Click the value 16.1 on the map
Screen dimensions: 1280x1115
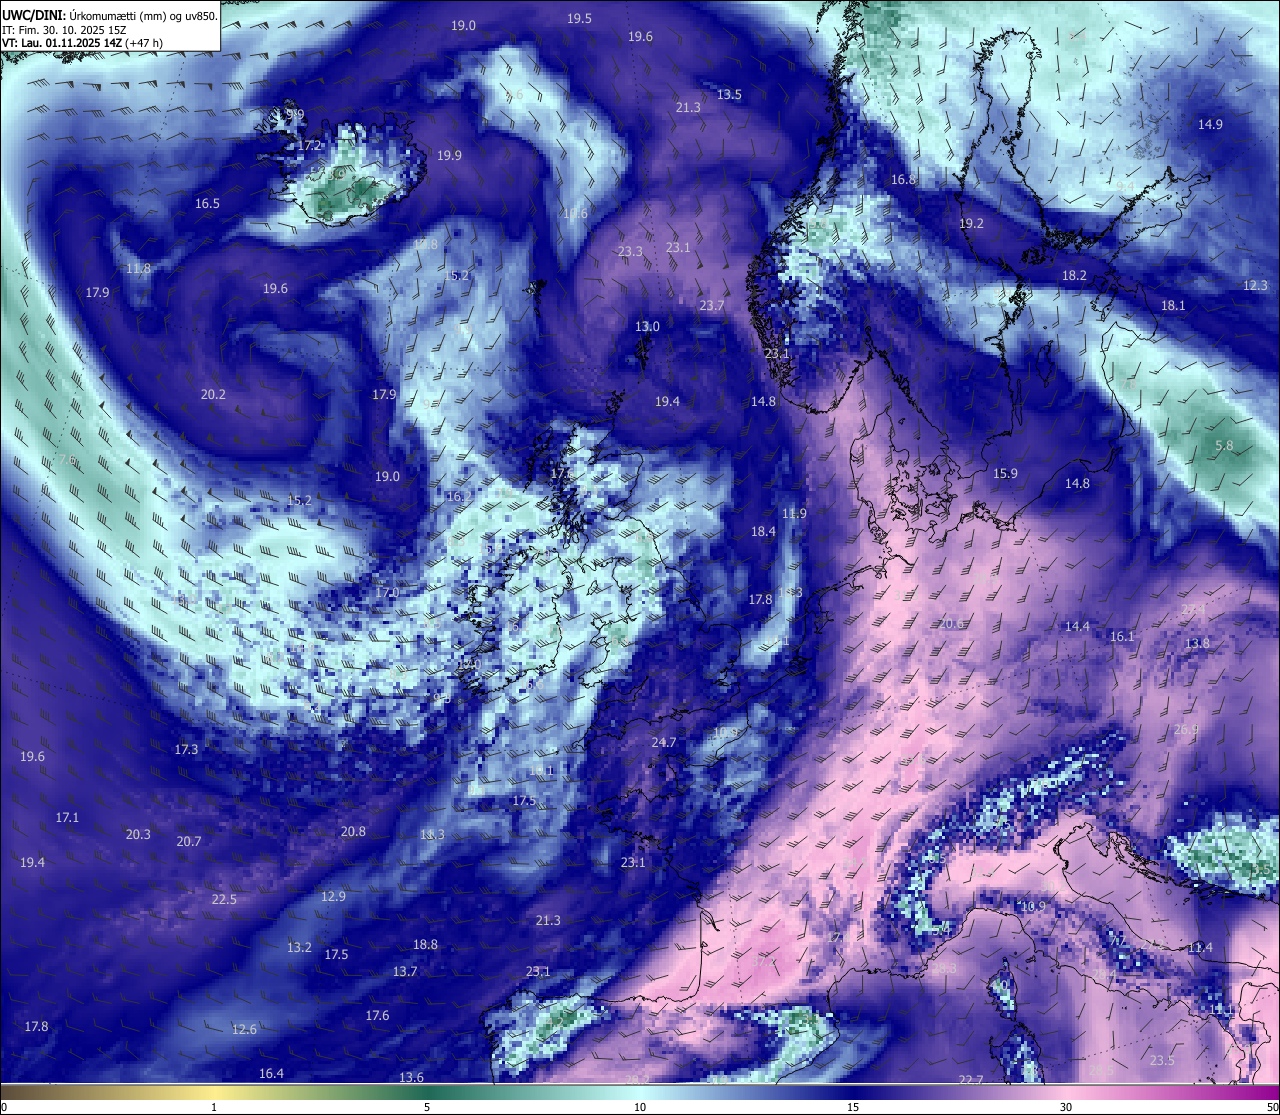1122,636
